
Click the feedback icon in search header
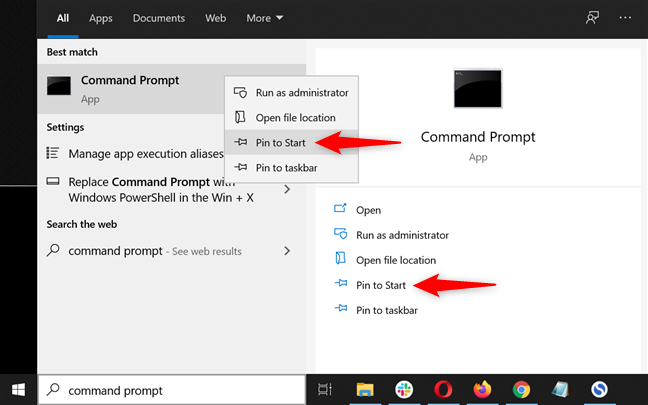592,18
